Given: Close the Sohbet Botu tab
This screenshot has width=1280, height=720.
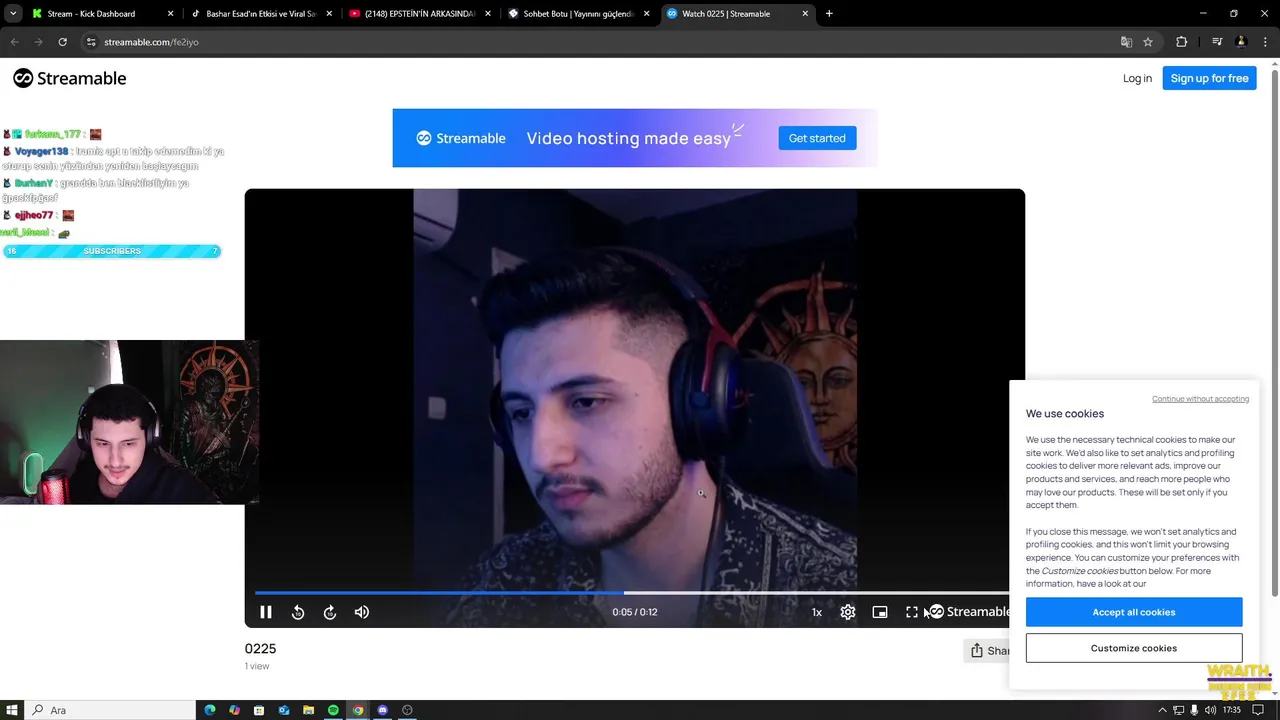Looking at the screenshot, I should pyautogui.click(x=646, y=14).
